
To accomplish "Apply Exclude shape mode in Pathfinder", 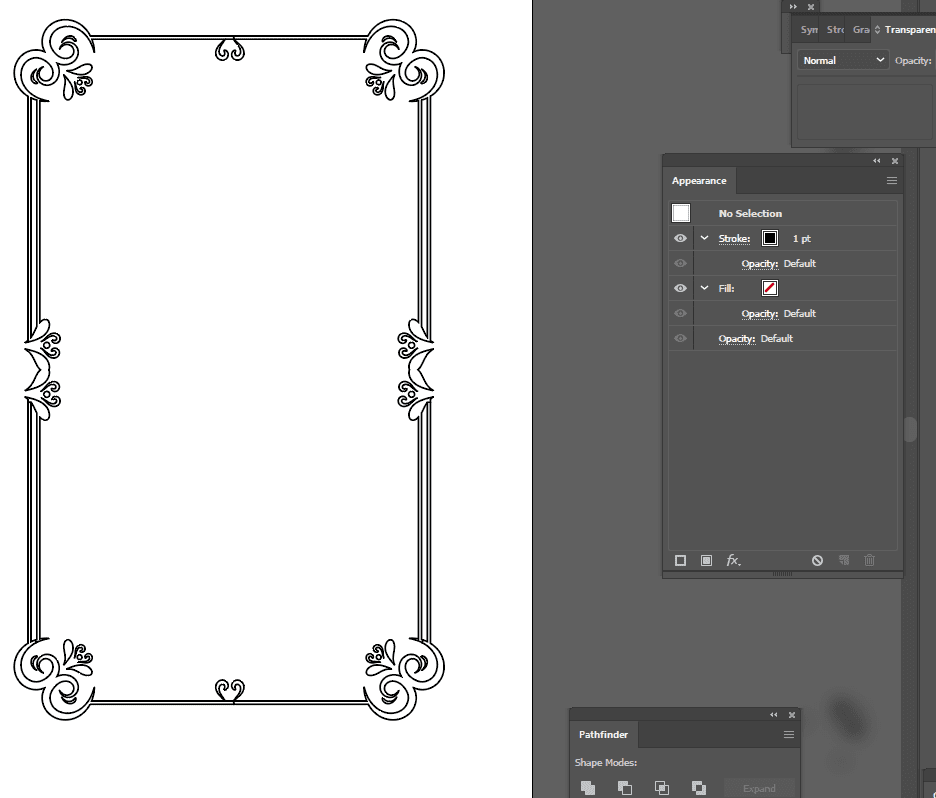I will (698, 788).
